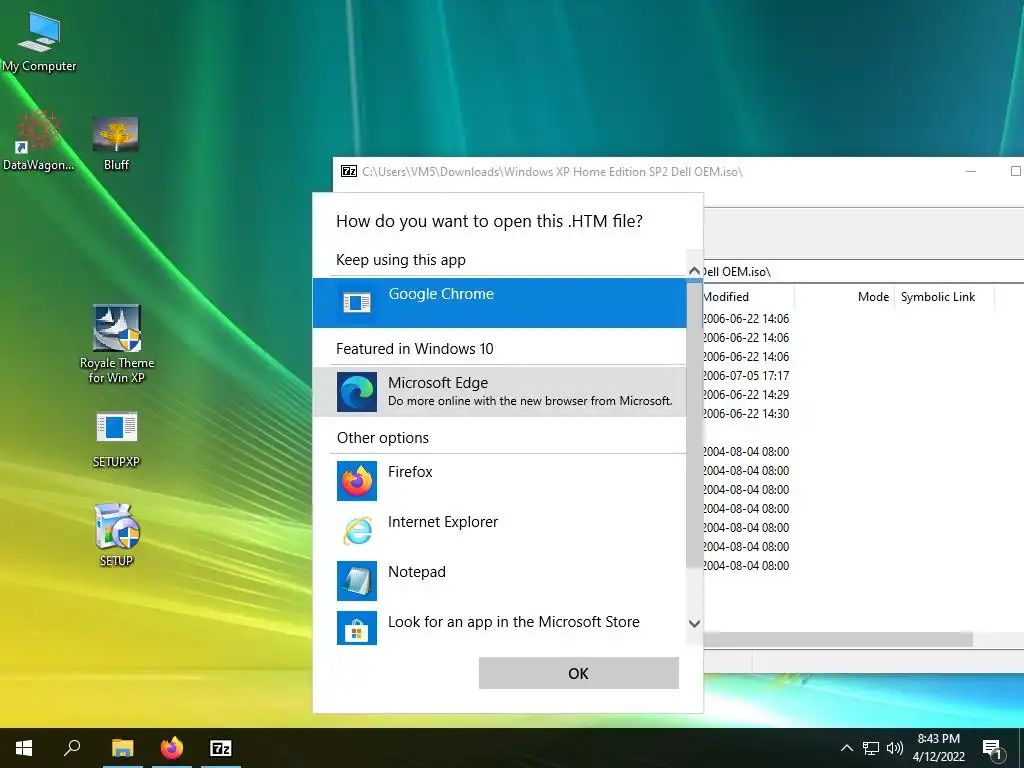Look for an app in the Microsoft Store
Viewport: 1024px width, 768px height.
pos(500,628)
